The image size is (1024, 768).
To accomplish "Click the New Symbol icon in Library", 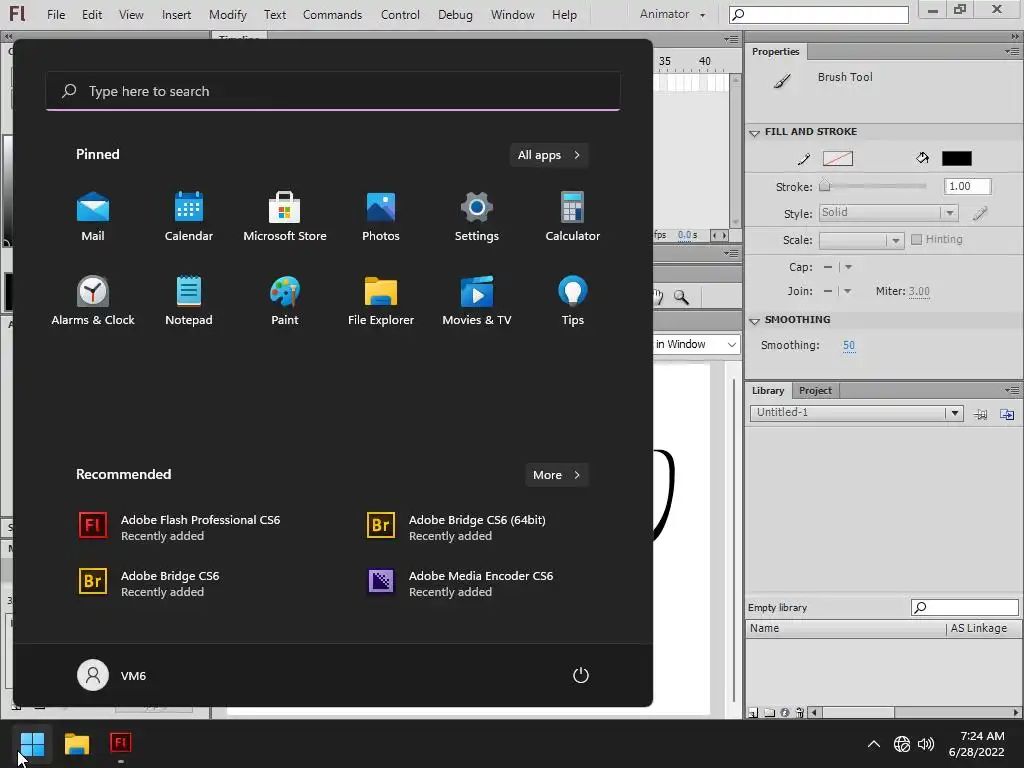I will point(753,712).
